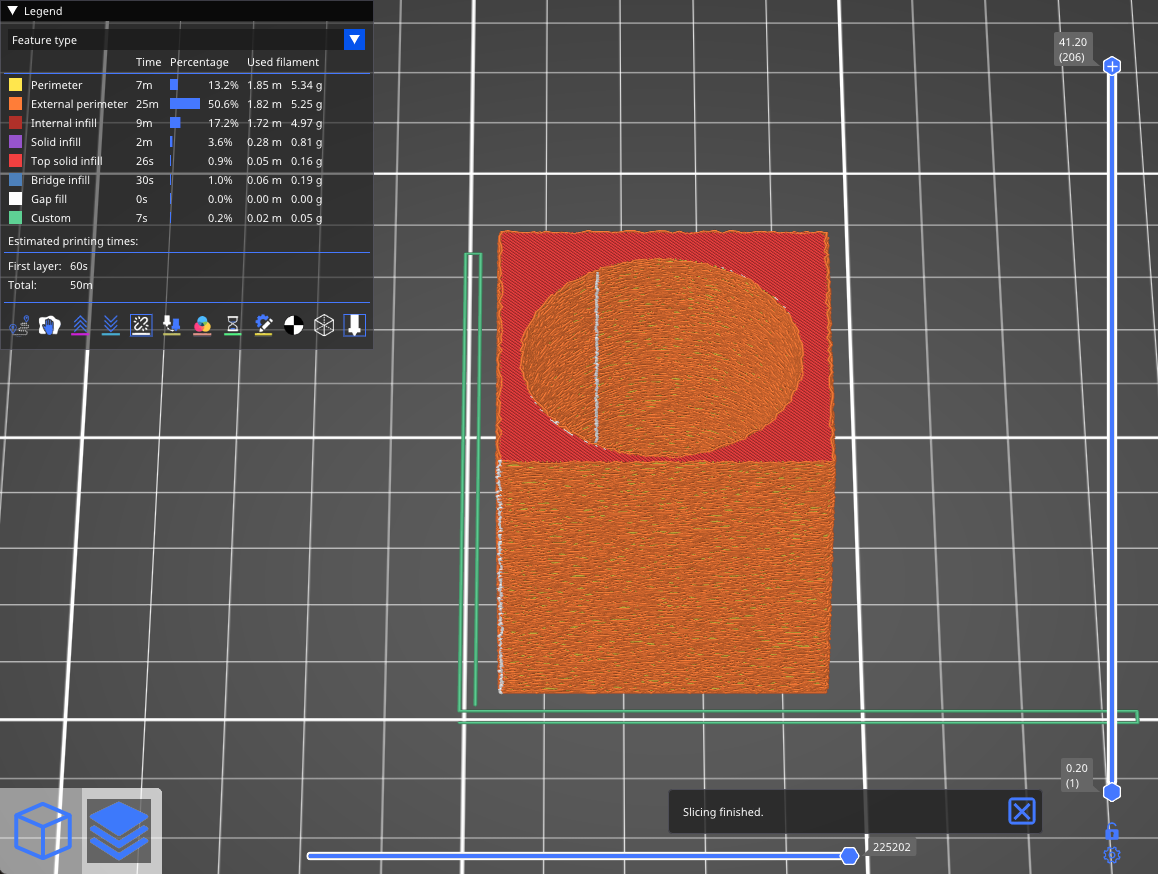Collapse the Legend panel triangle
Screen dimensions: 1158x874
14,11
